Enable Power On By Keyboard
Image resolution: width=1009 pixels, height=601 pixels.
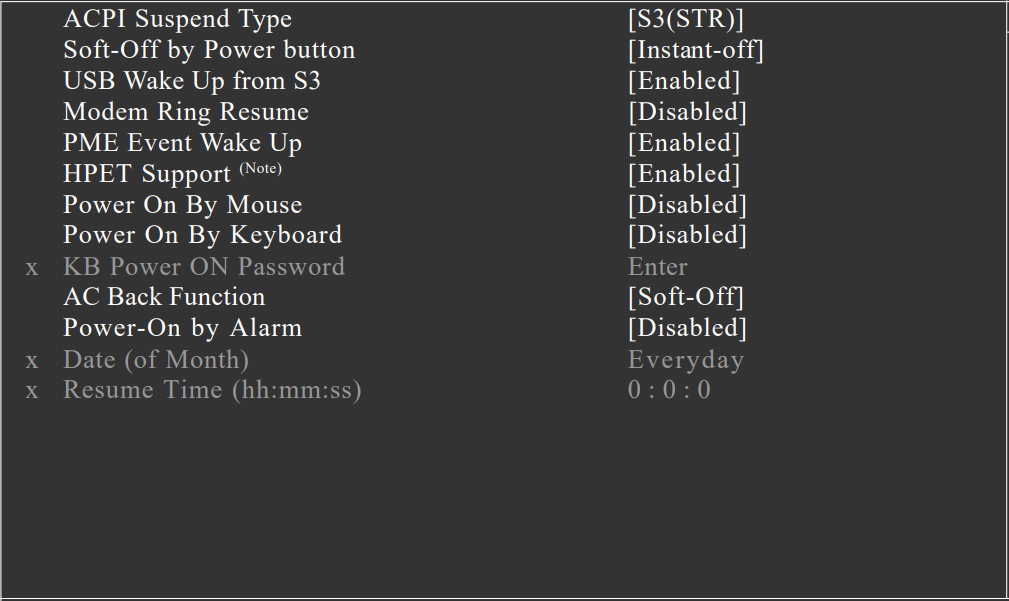click(203, 235)
